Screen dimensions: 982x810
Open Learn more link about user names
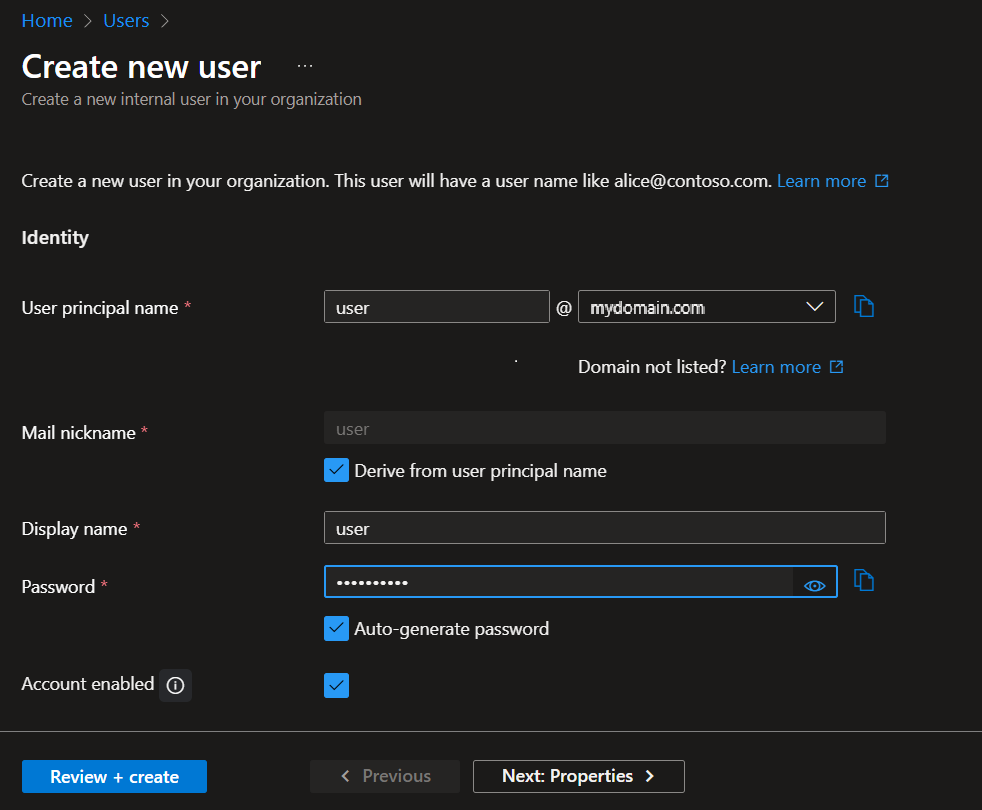click(821, 181)
